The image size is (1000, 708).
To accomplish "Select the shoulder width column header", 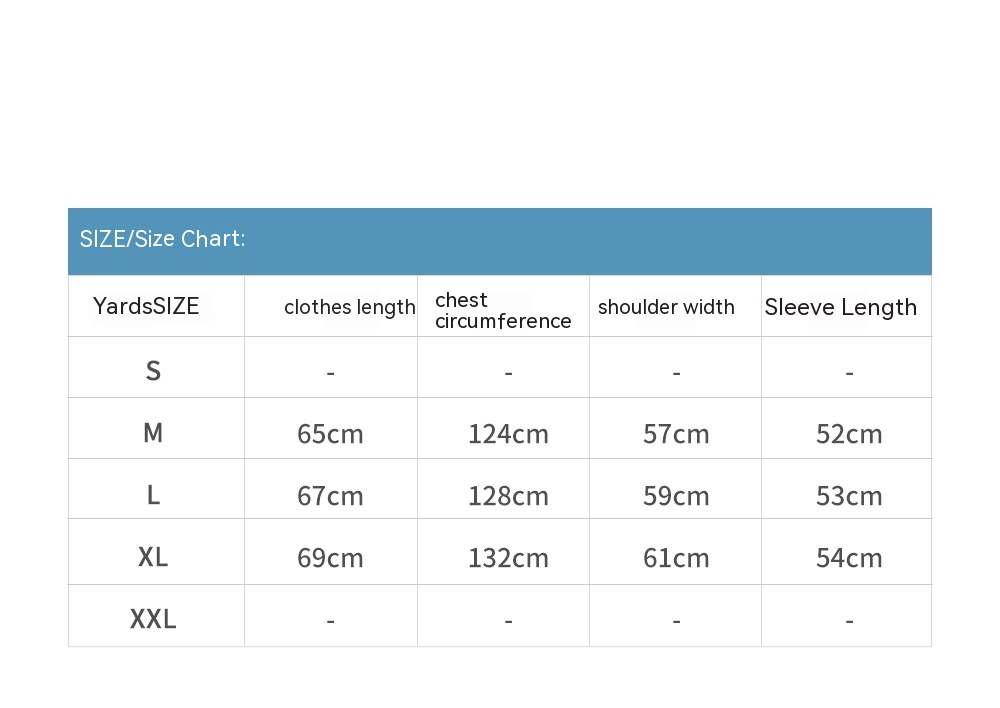I will [666, 308].
